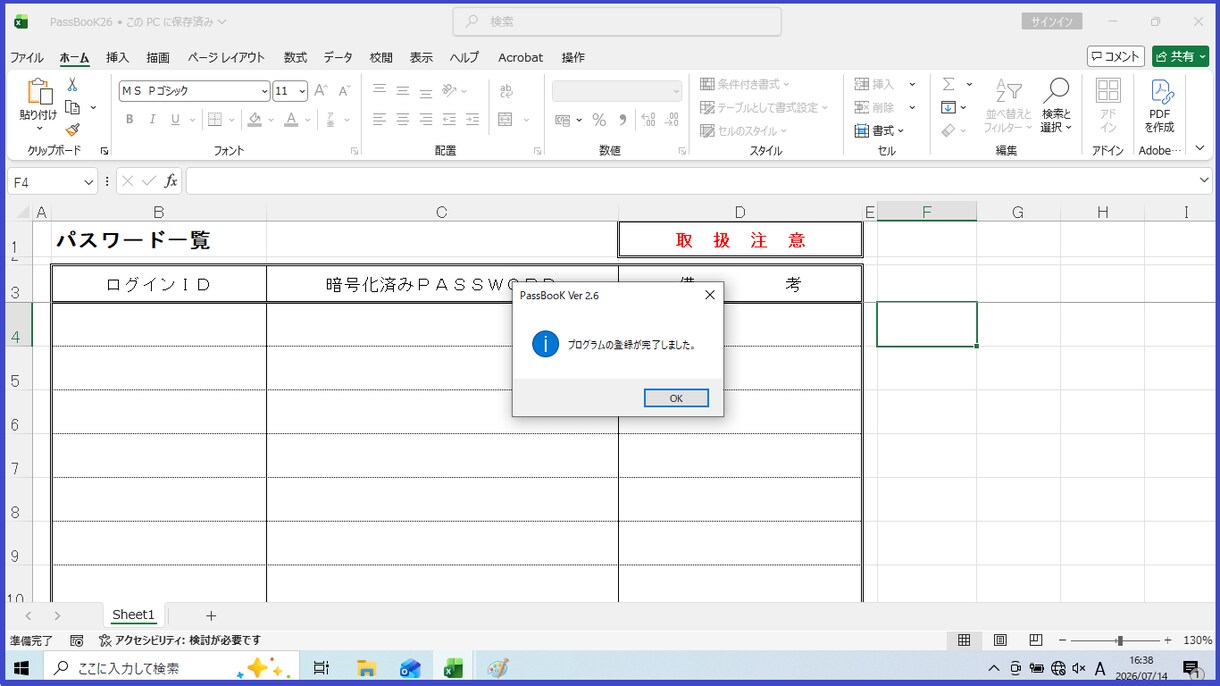Click the fill color bucket icon

[x=254, y=120]
